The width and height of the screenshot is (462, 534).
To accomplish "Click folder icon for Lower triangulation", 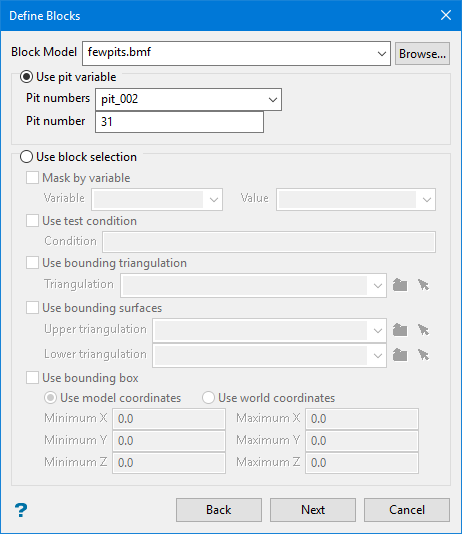I will coord(400,355).
